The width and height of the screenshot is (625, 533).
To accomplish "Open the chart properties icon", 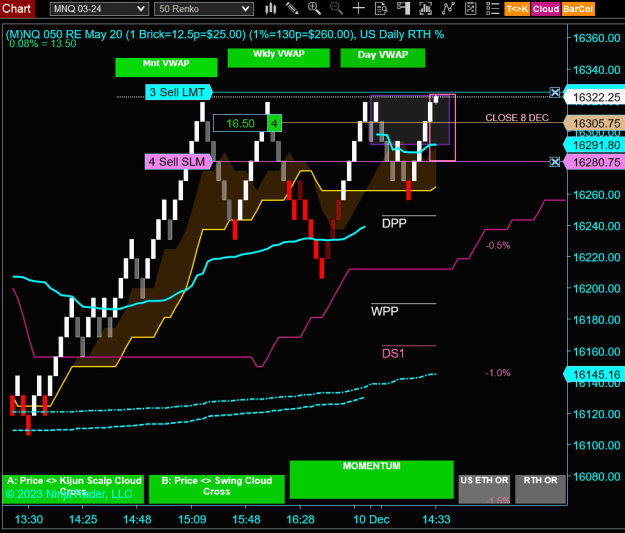I will (470, 8).
